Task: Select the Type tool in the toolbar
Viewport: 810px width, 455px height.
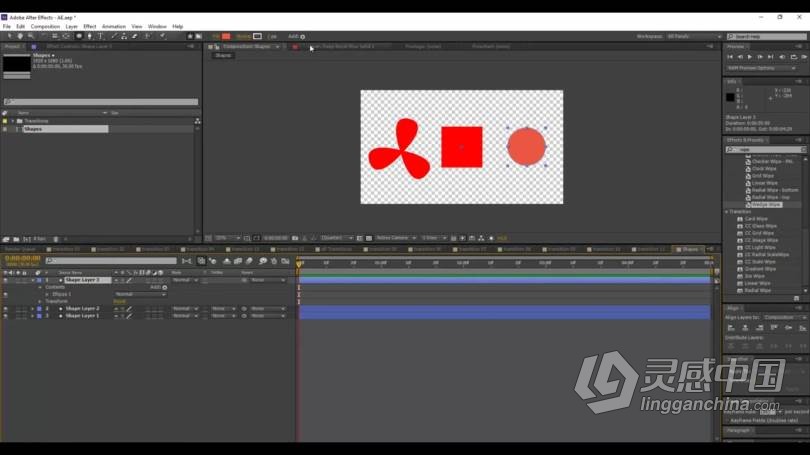Action: tap(101, 36)
